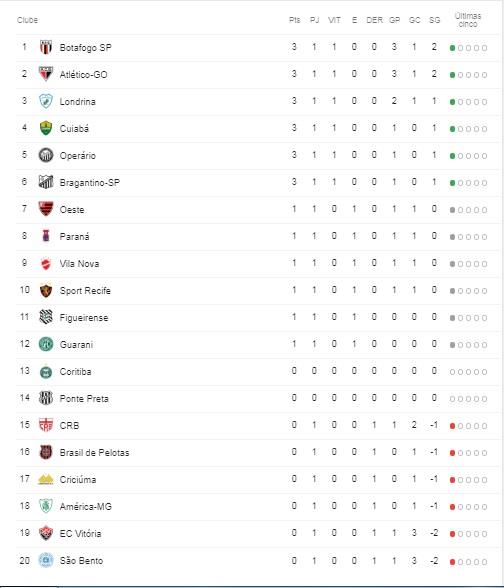Click Botafogo SP's green last-match dot
The image size is (504, 588).
[x=452, y=48]
